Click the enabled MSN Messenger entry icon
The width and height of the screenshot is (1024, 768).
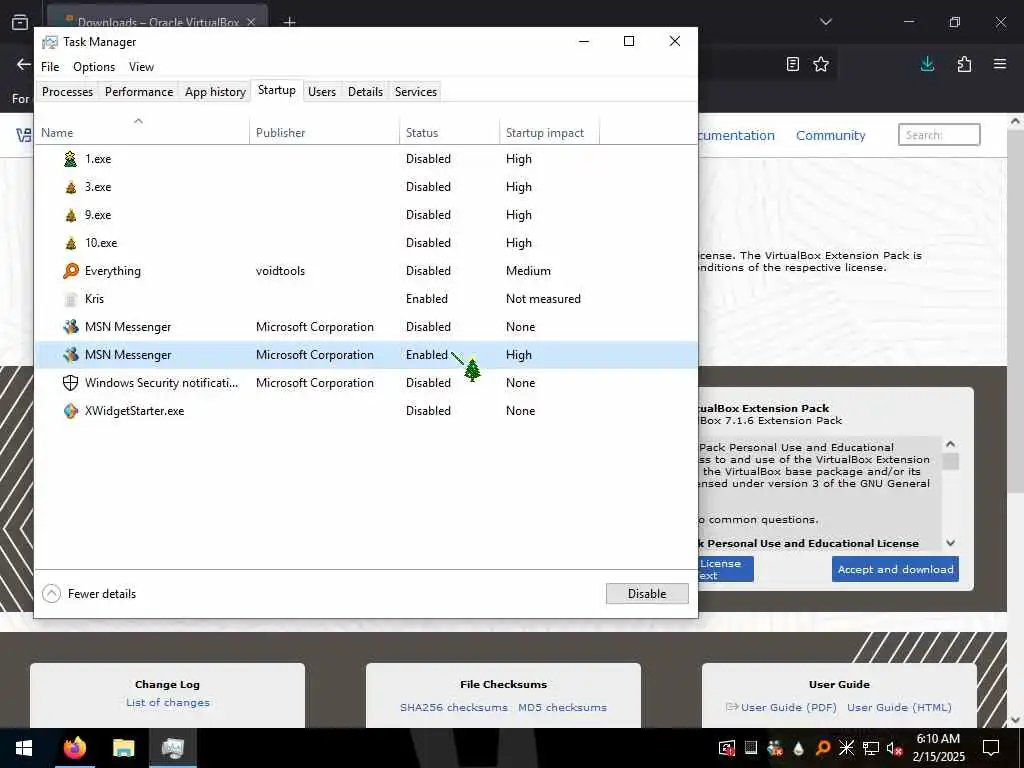(x=71, y=355)
